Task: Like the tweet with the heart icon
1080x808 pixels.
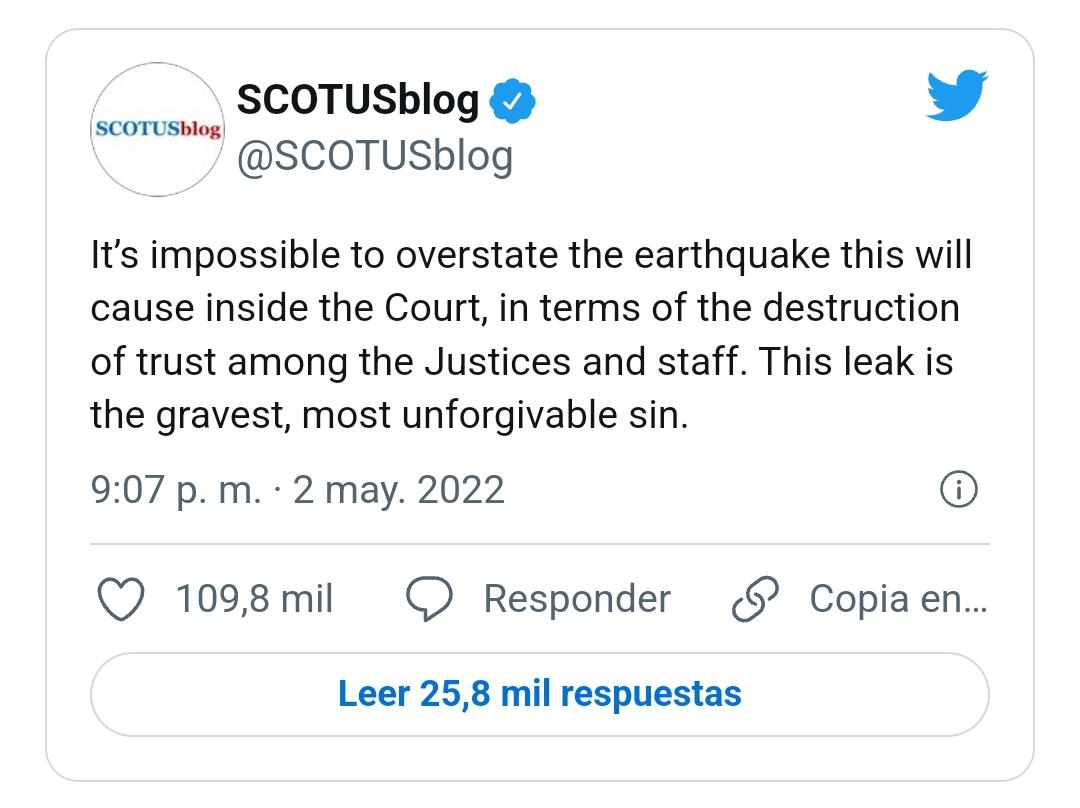Action: click(x=122, y=599)
